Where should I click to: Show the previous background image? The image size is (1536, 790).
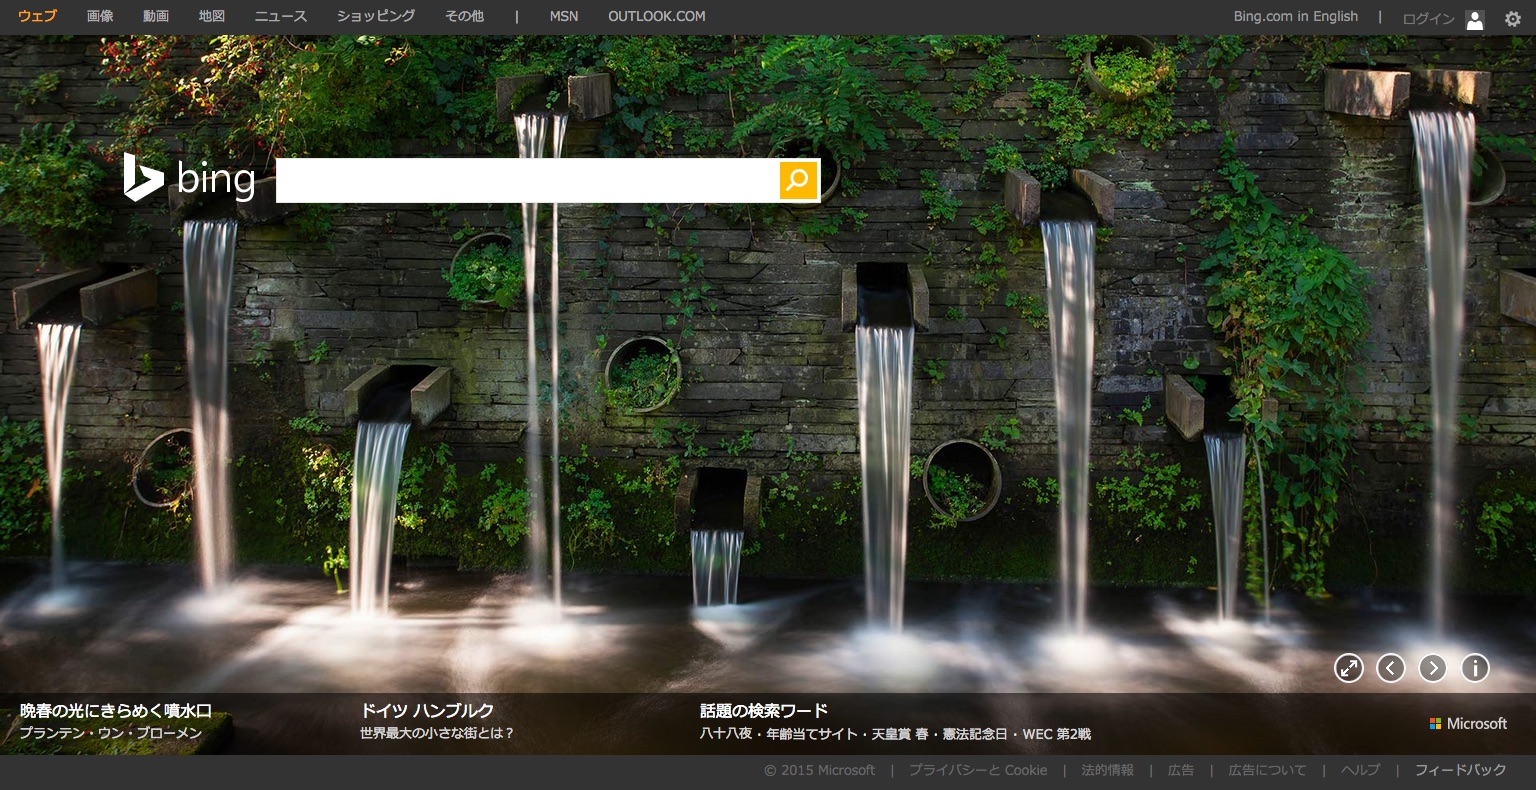(1391, 668)
